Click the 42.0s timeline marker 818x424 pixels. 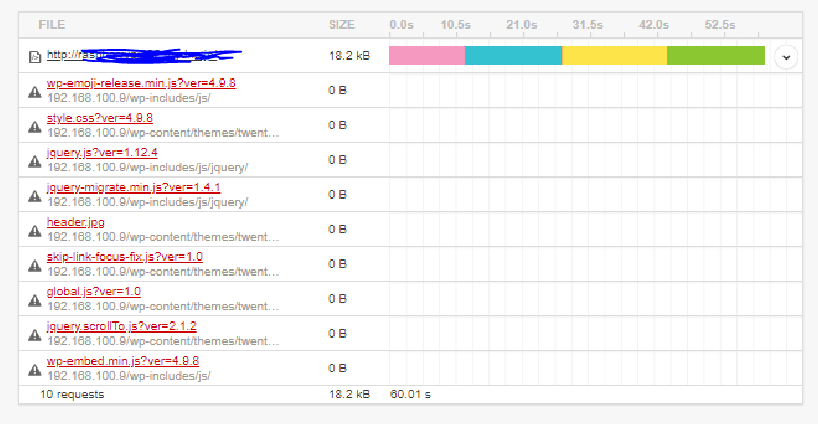pos(654,24)
